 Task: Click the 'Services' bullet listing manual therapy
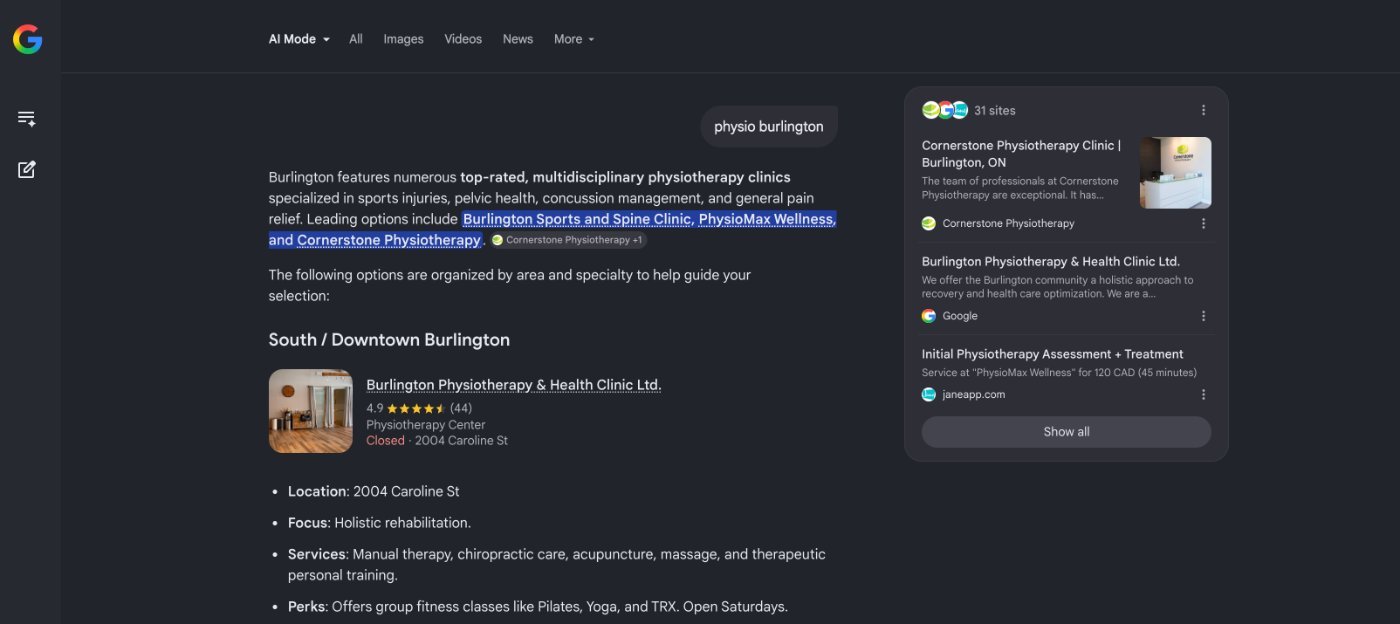pyautogui.click(x=557, y=564)
